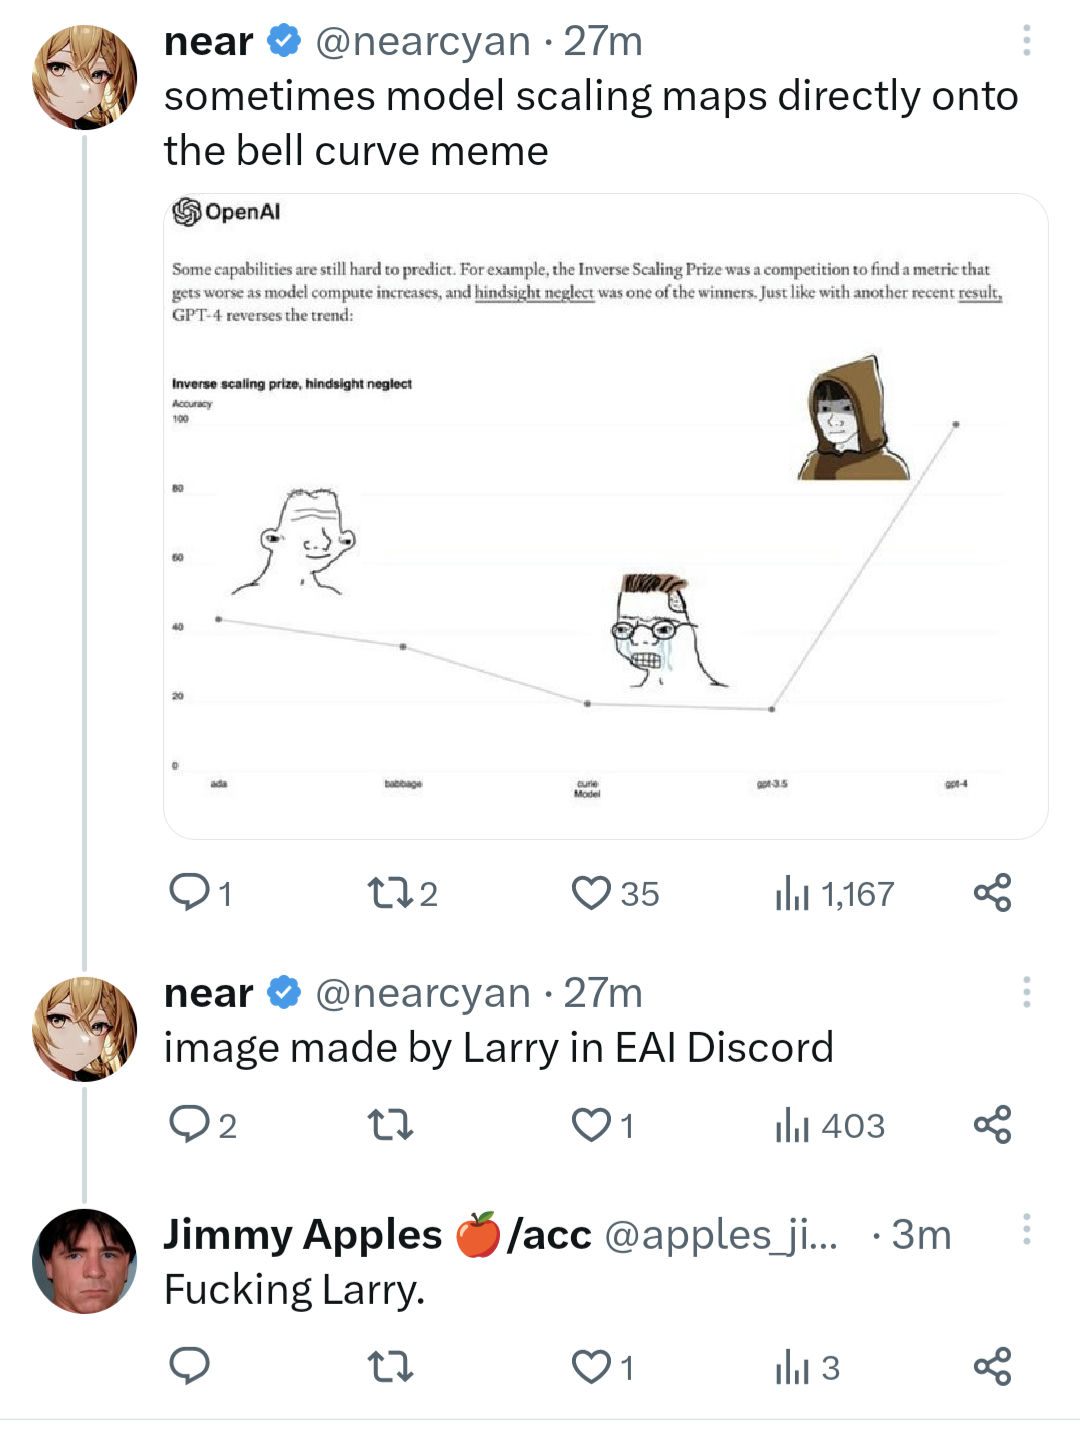Share Jimmy Apples' reply tweet
Image resolution: width=1080 pixels, height=1444 pixels.
992,1366
